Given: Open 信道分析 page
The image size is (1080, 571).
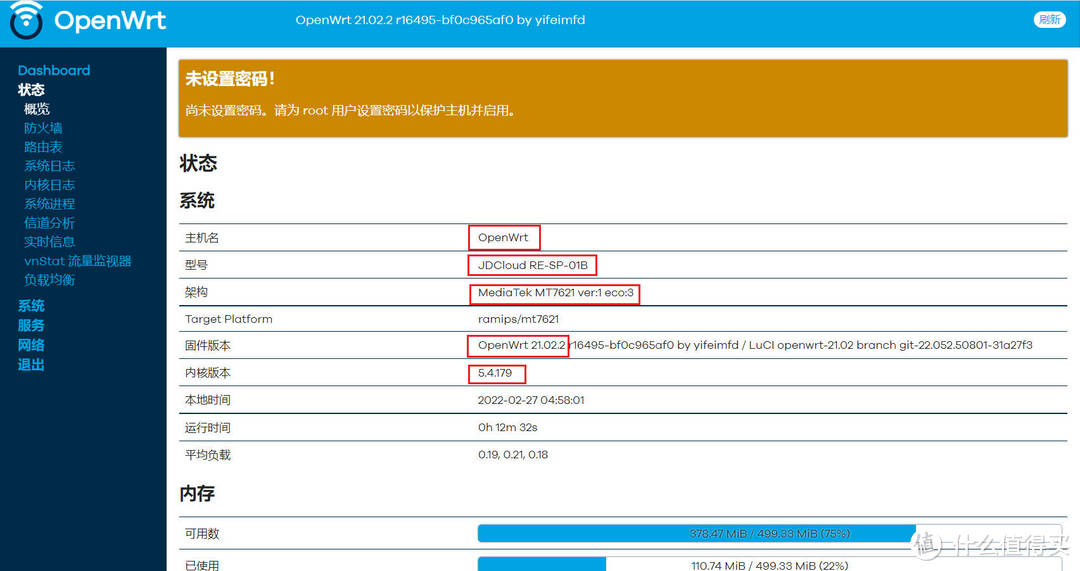Looking at the screenshot, I should click(x=49, y=222).
